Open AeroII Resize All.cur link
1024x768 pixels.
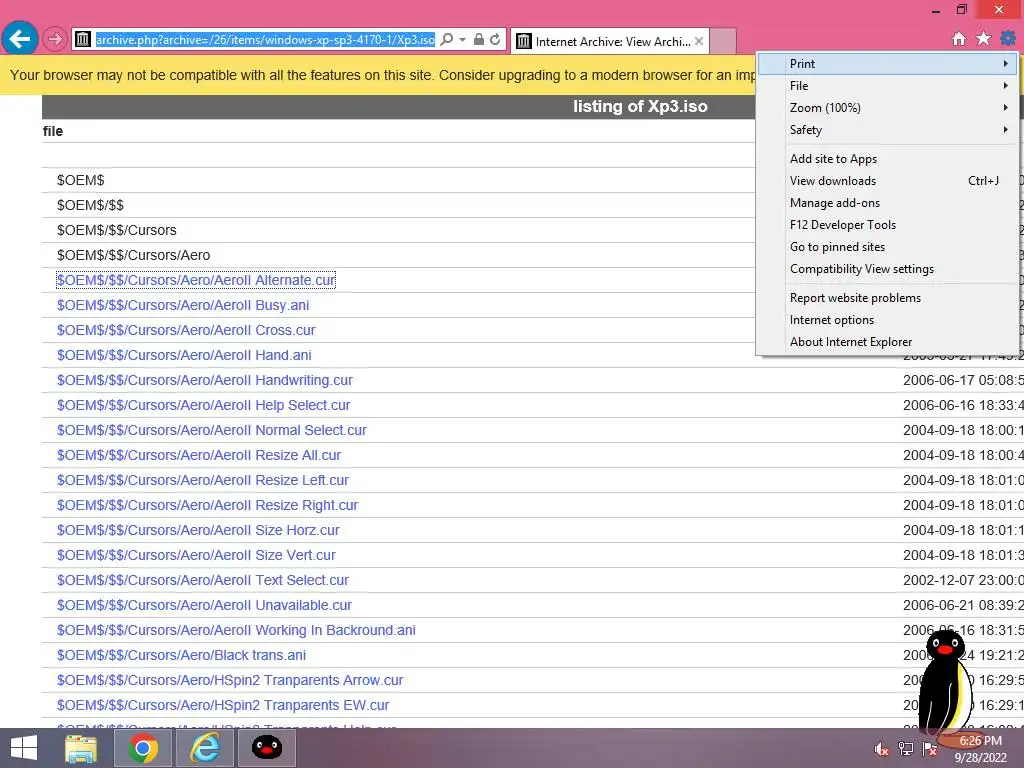point(199,455)
